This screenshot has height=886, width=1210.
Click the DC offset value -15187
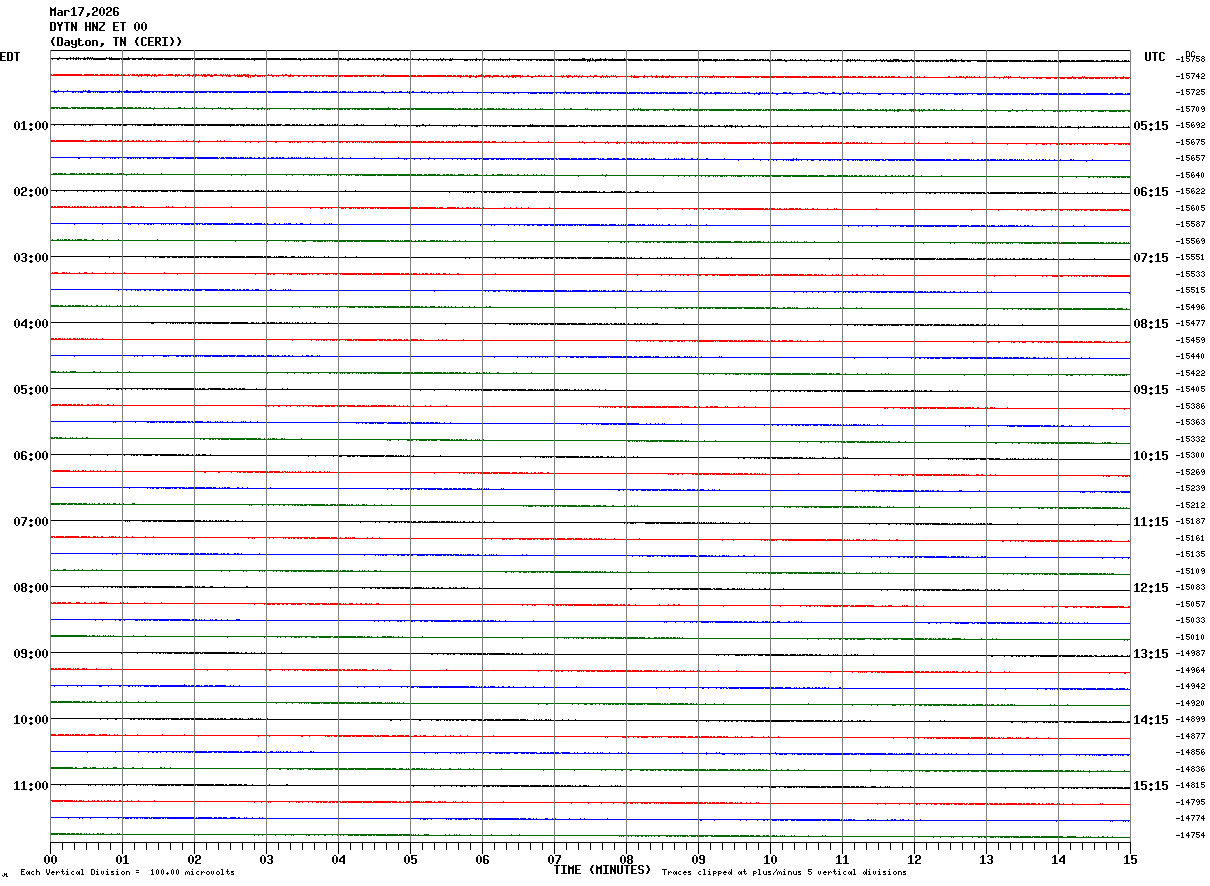[1191, 522]
